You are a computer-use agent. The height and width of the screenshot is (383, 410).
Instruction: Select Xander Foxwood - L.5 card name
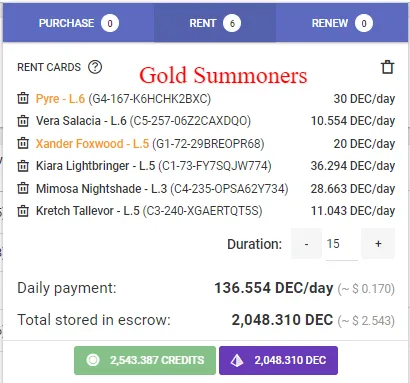click(92, 144)
